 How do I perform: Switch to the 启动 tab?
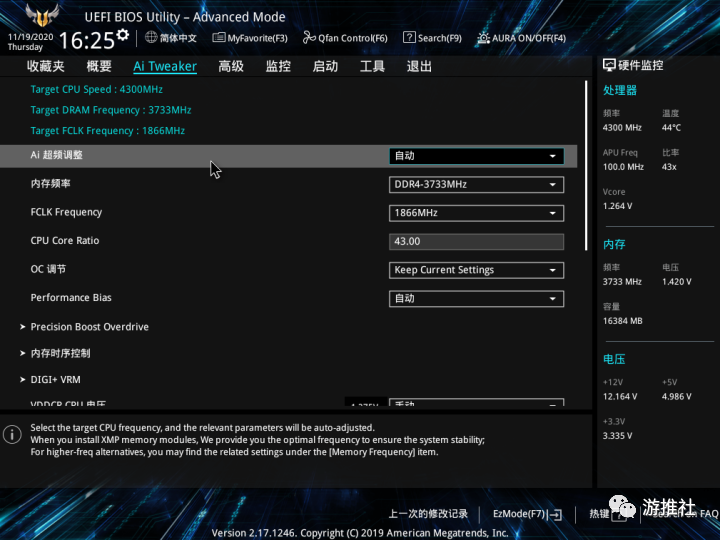pyautogui.click(x=325, y=66)
